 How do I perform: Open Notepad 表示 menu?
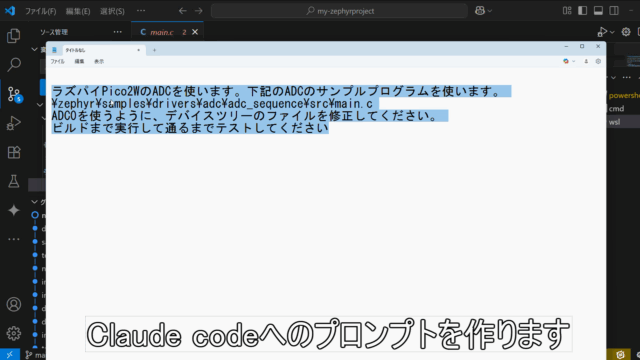pyautogui.click(x=99, y=61)
